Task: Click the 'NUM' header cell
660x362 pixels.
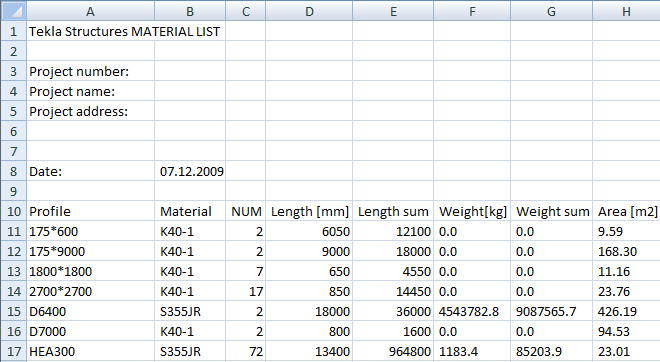Action: coord(246,211)
